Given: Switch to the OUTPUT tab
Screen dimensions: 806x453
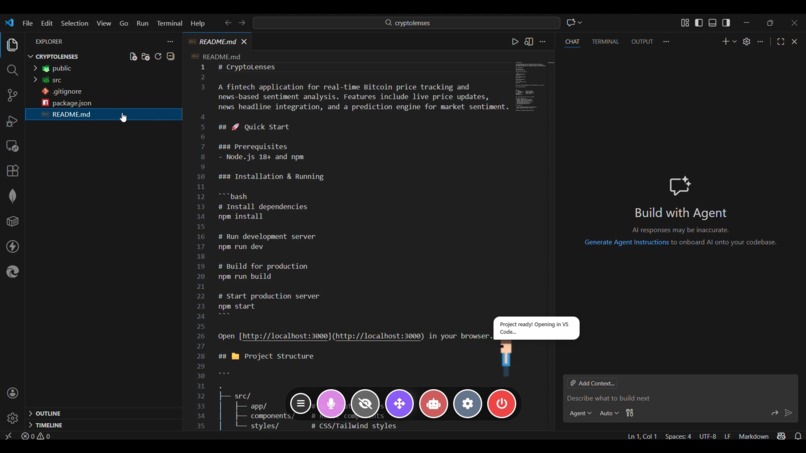Looking at the screenshot, I should point(642,42).
